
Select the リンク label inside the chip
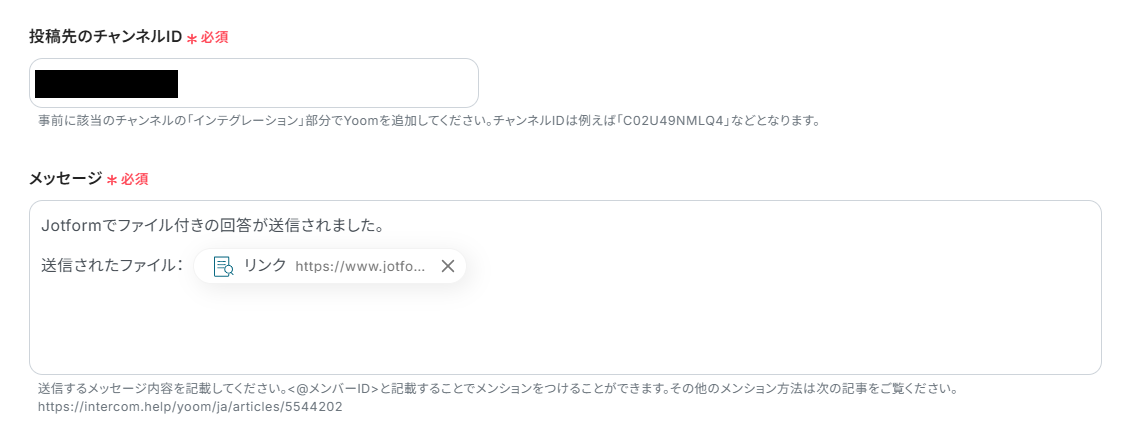pos(265,266)
